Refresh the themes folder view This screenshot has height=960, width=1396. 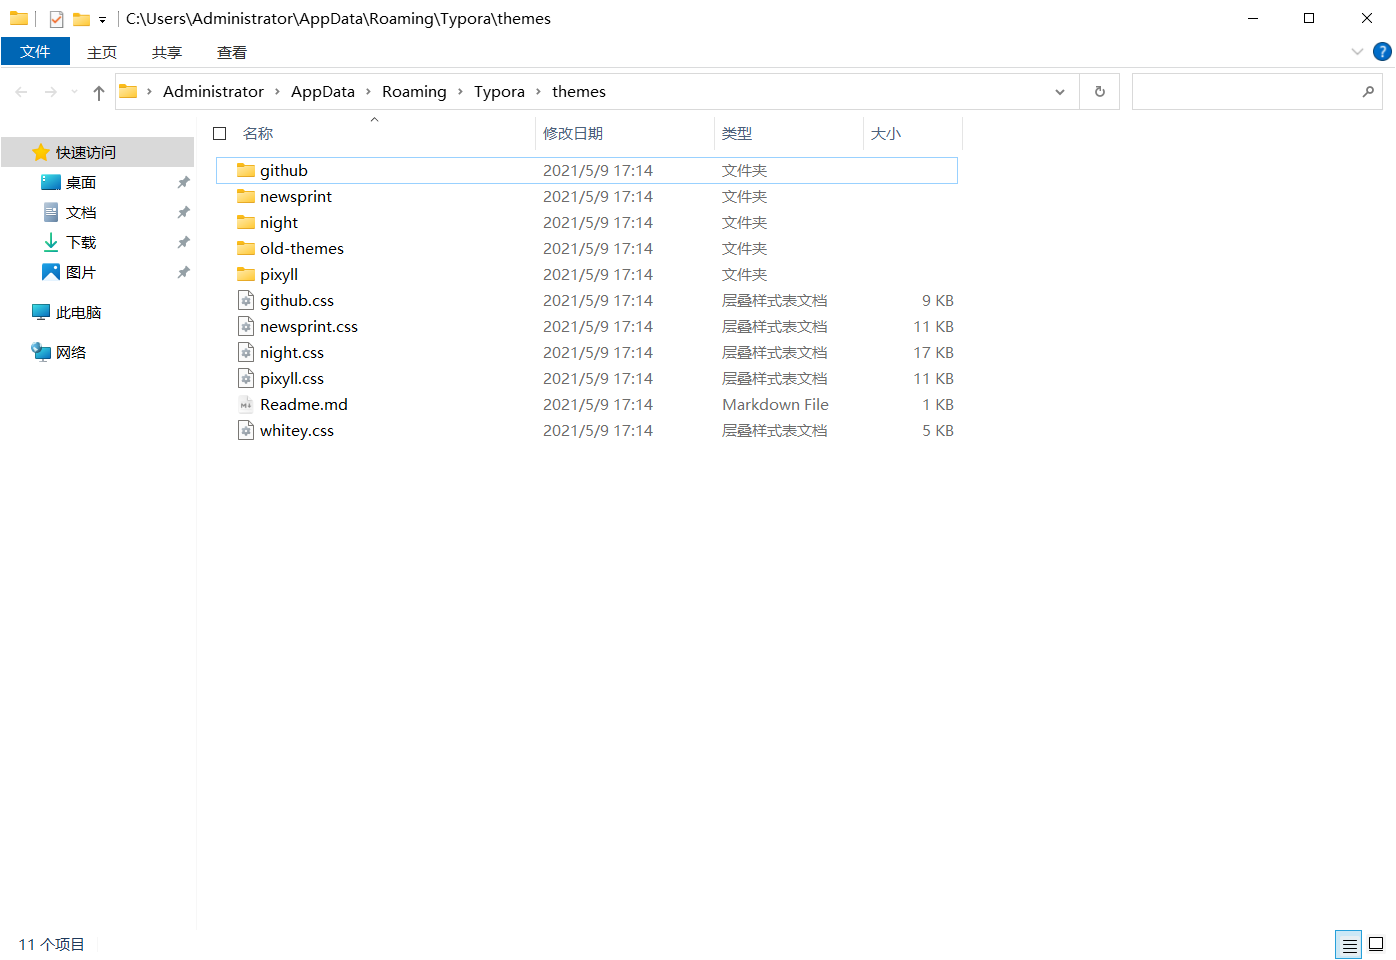click(x=1100, y=91)
